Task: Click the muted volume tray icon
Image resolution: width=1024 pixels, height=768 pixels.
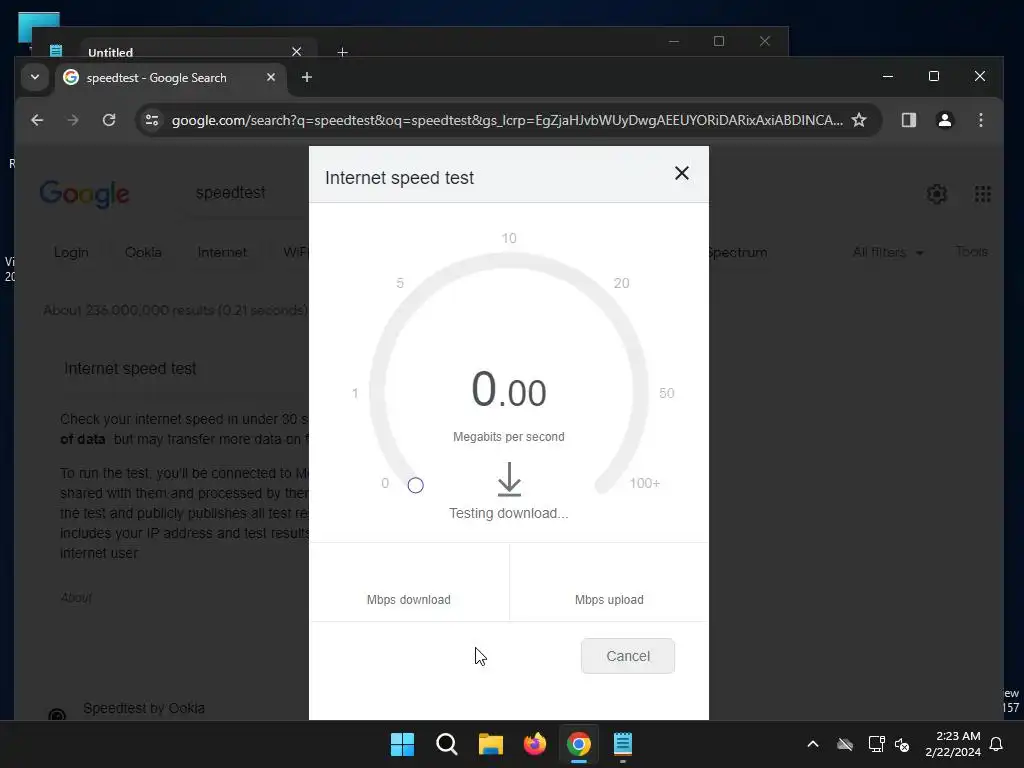Action: point(902,744)
